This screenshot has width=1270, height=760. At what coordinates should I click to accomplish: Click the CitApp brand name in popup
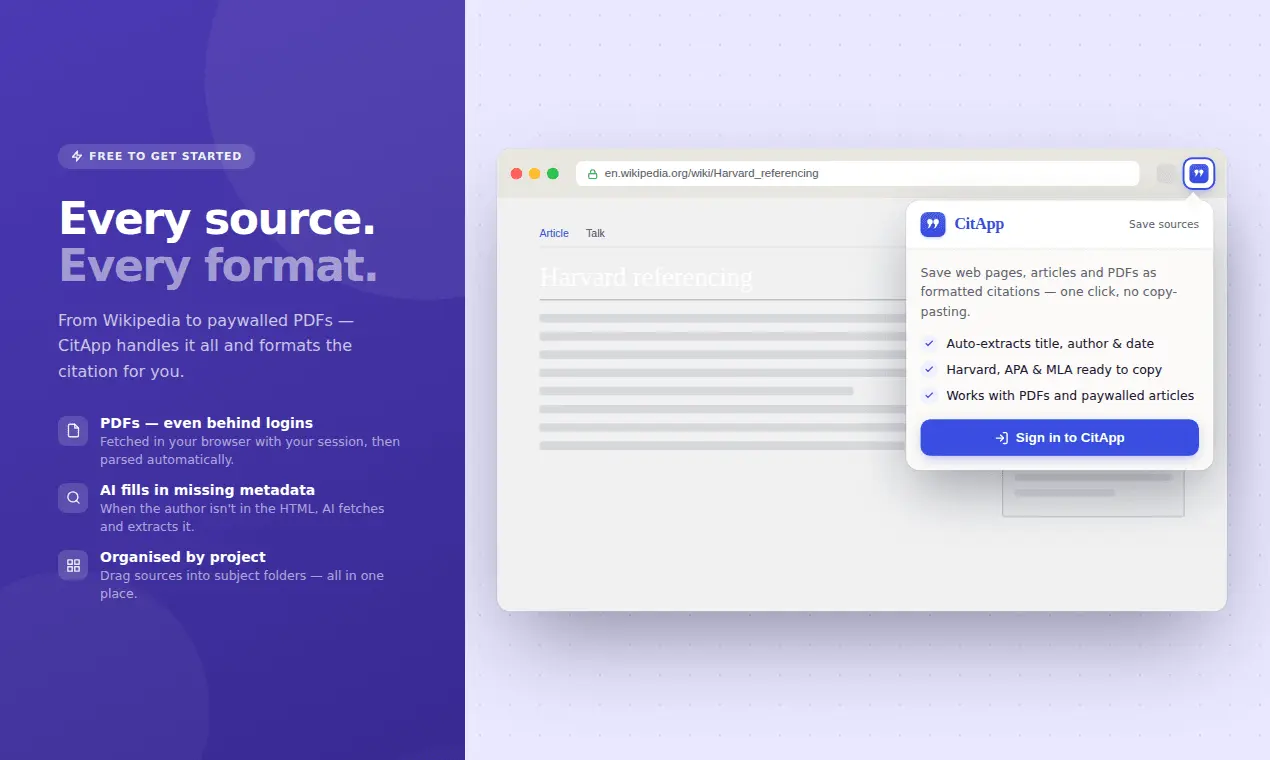pos(979,224)
